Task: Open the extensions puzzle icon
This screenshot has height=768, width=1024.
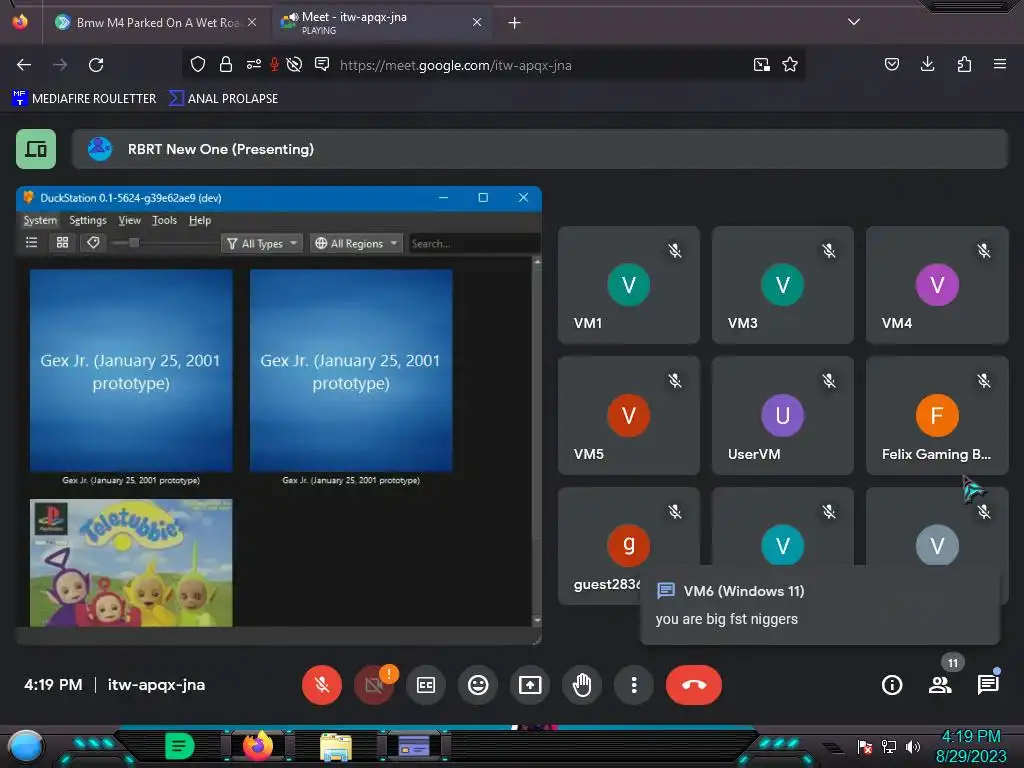Action: [x=964, y=64]
